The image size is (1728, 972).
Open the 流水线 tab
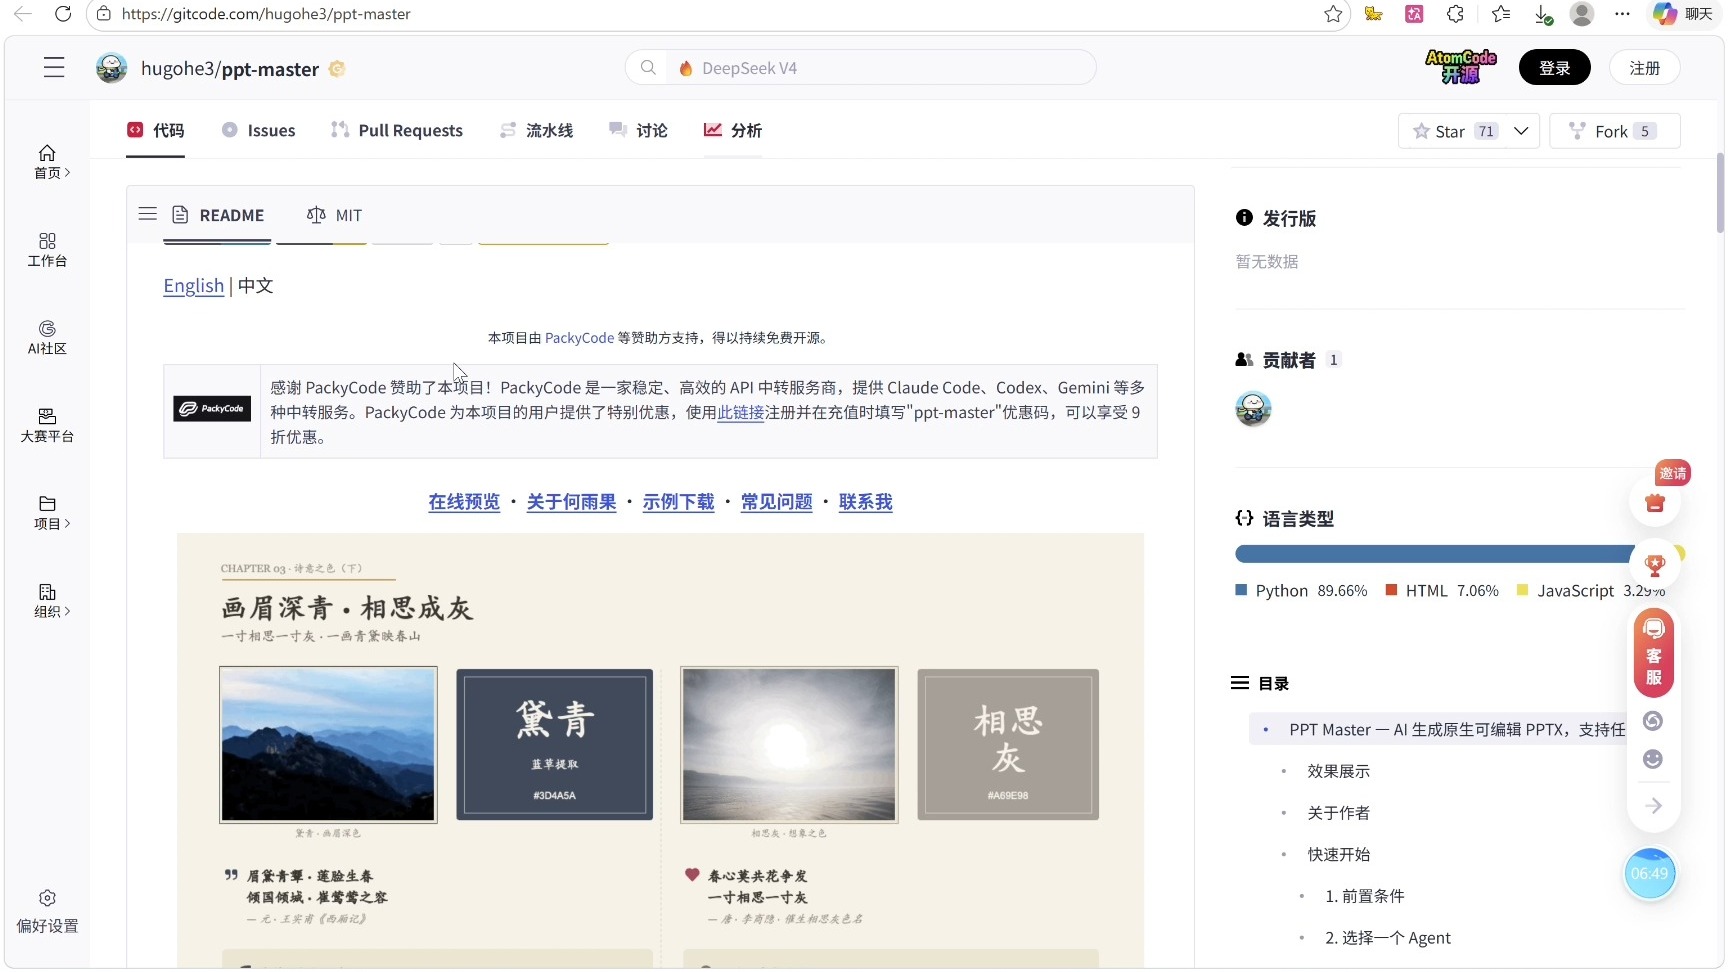pos(537,130)
